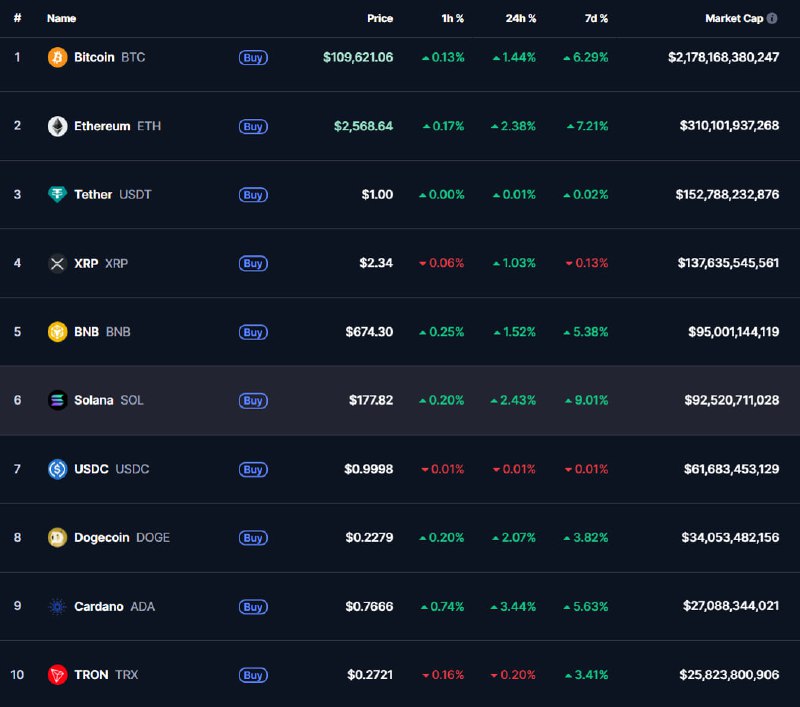The height and width of the screenshot is (707, 800).
Task: Click the Cardano logo icon
Action: coord(58,606)
